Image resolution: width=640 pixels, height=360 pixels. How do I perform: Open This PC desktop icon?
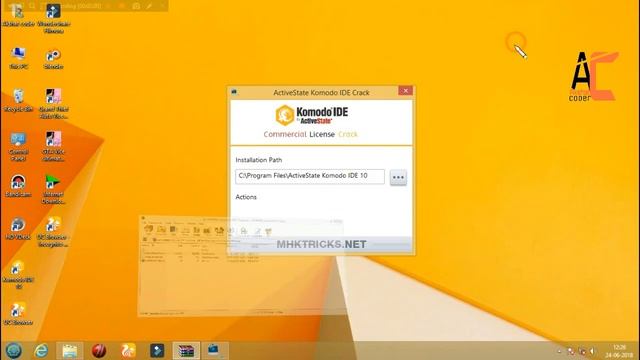point(18,58)
